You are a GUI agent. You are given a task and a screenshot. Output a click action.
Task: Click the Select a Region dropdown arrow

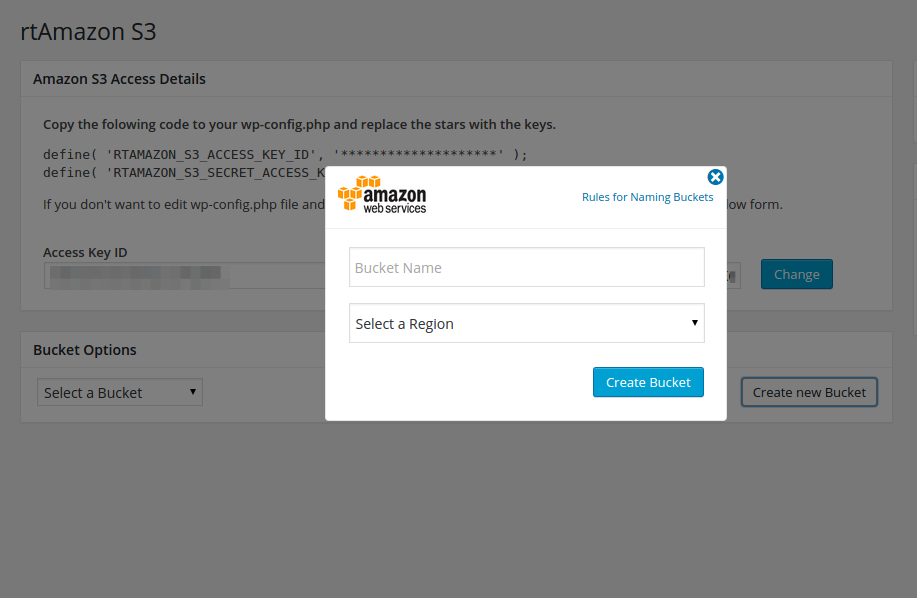[x=694, y=323]
